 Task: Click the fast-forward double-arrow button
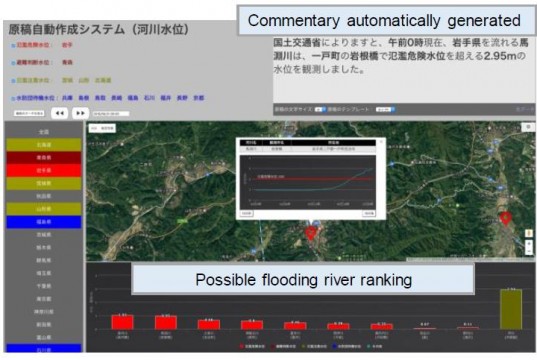point(80,113)
